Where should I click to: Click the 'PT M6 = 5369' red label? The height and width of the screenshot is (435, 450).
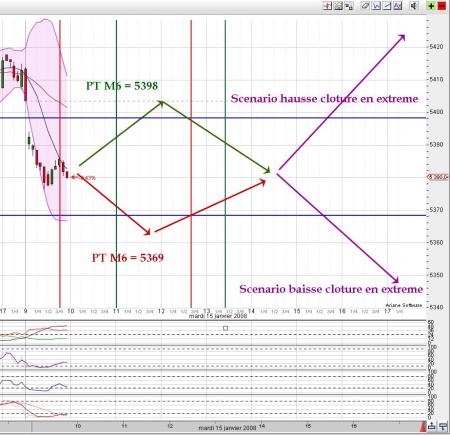128,258
